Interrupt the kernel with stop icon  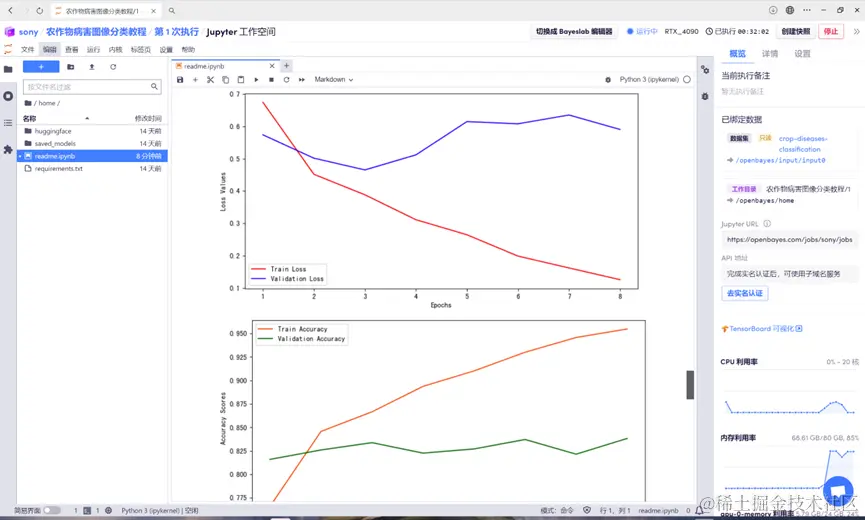point(271,79)
